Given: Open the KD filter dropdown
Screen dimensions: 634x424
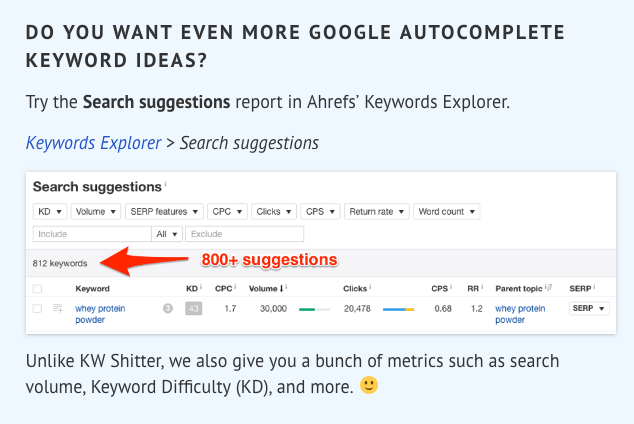Looking at the screenshot, I should pos(49,212).
